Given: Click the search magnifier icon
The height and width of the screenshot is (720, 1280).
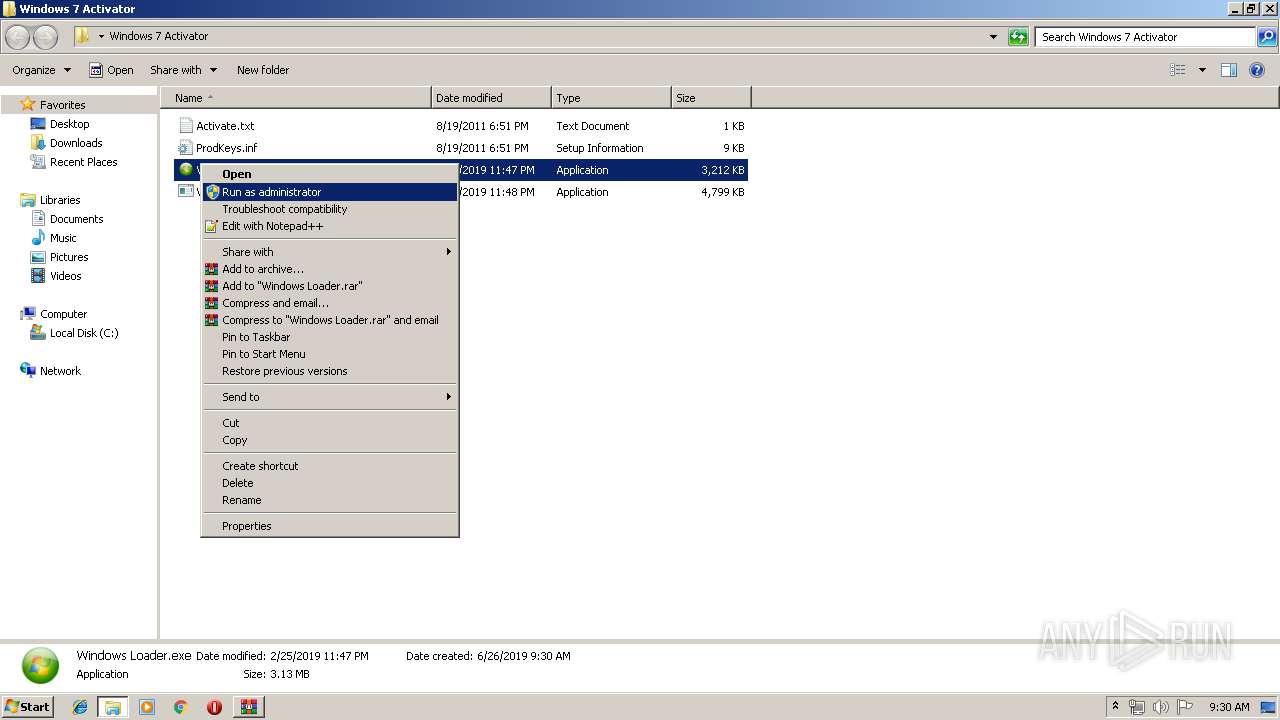Looking at the screenshot, I should coord(1266,37).
